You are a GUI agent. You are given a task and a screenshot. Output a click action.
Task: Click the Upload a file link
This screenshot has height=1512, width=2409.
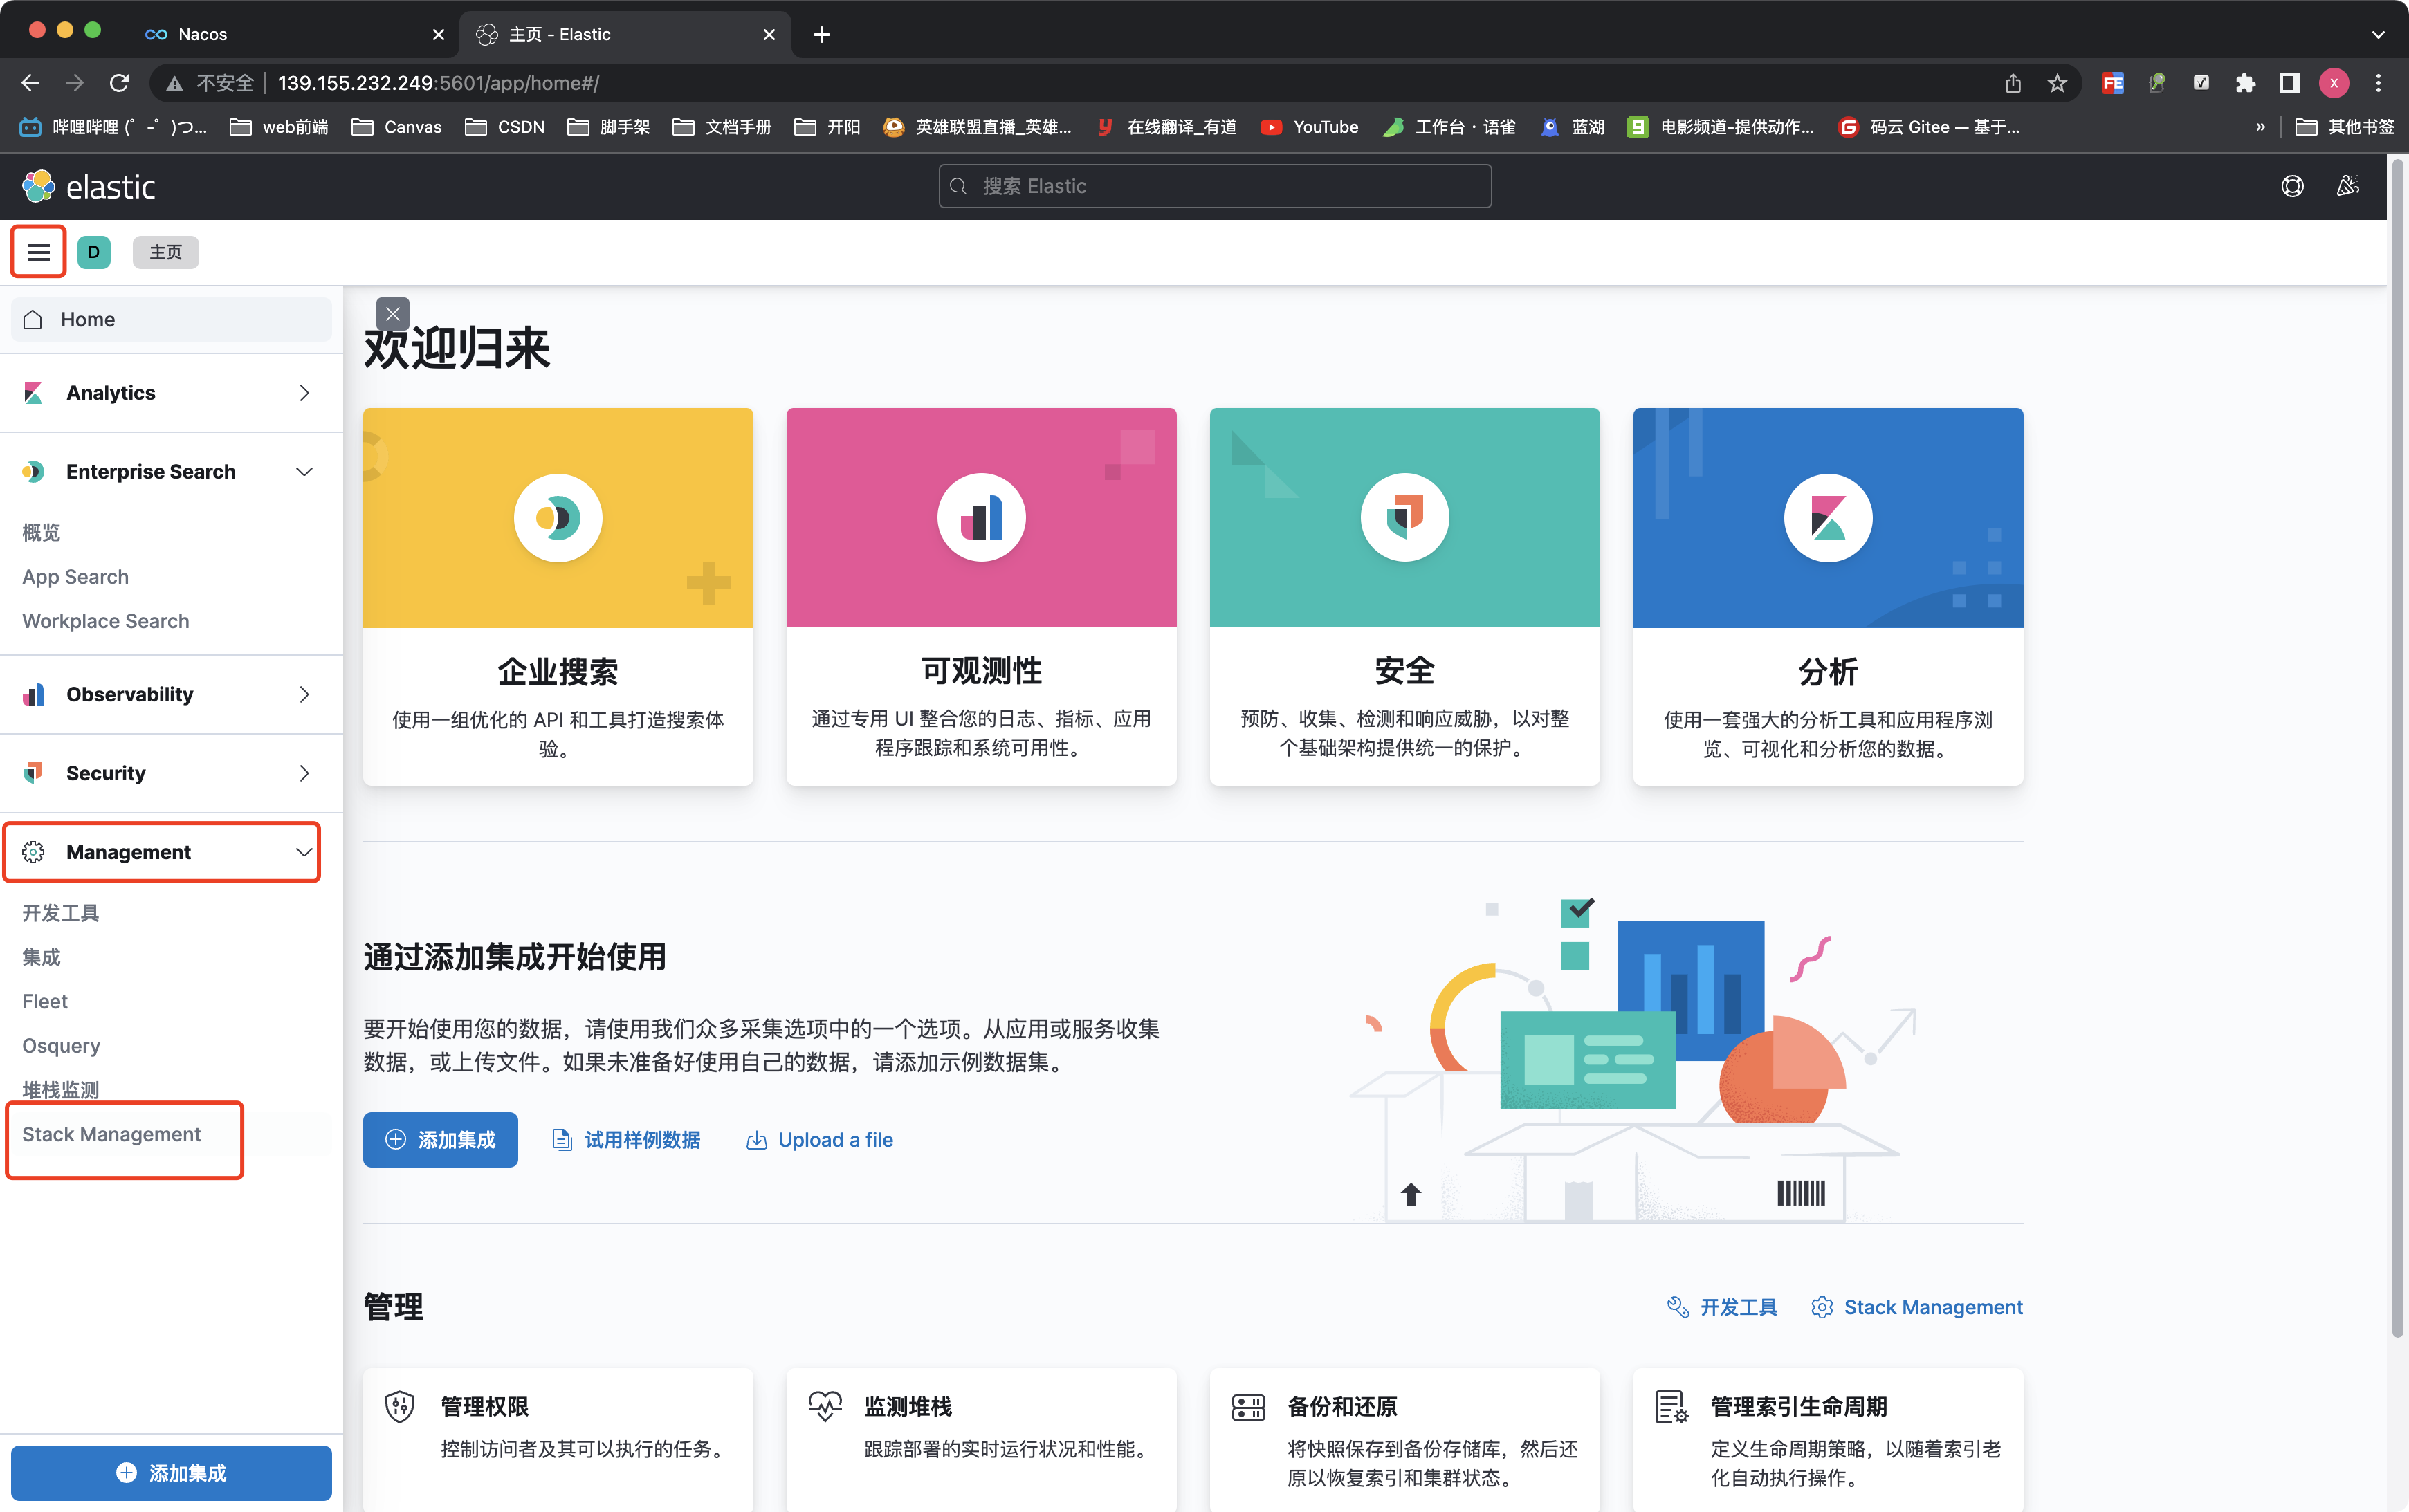(820, 1140)
